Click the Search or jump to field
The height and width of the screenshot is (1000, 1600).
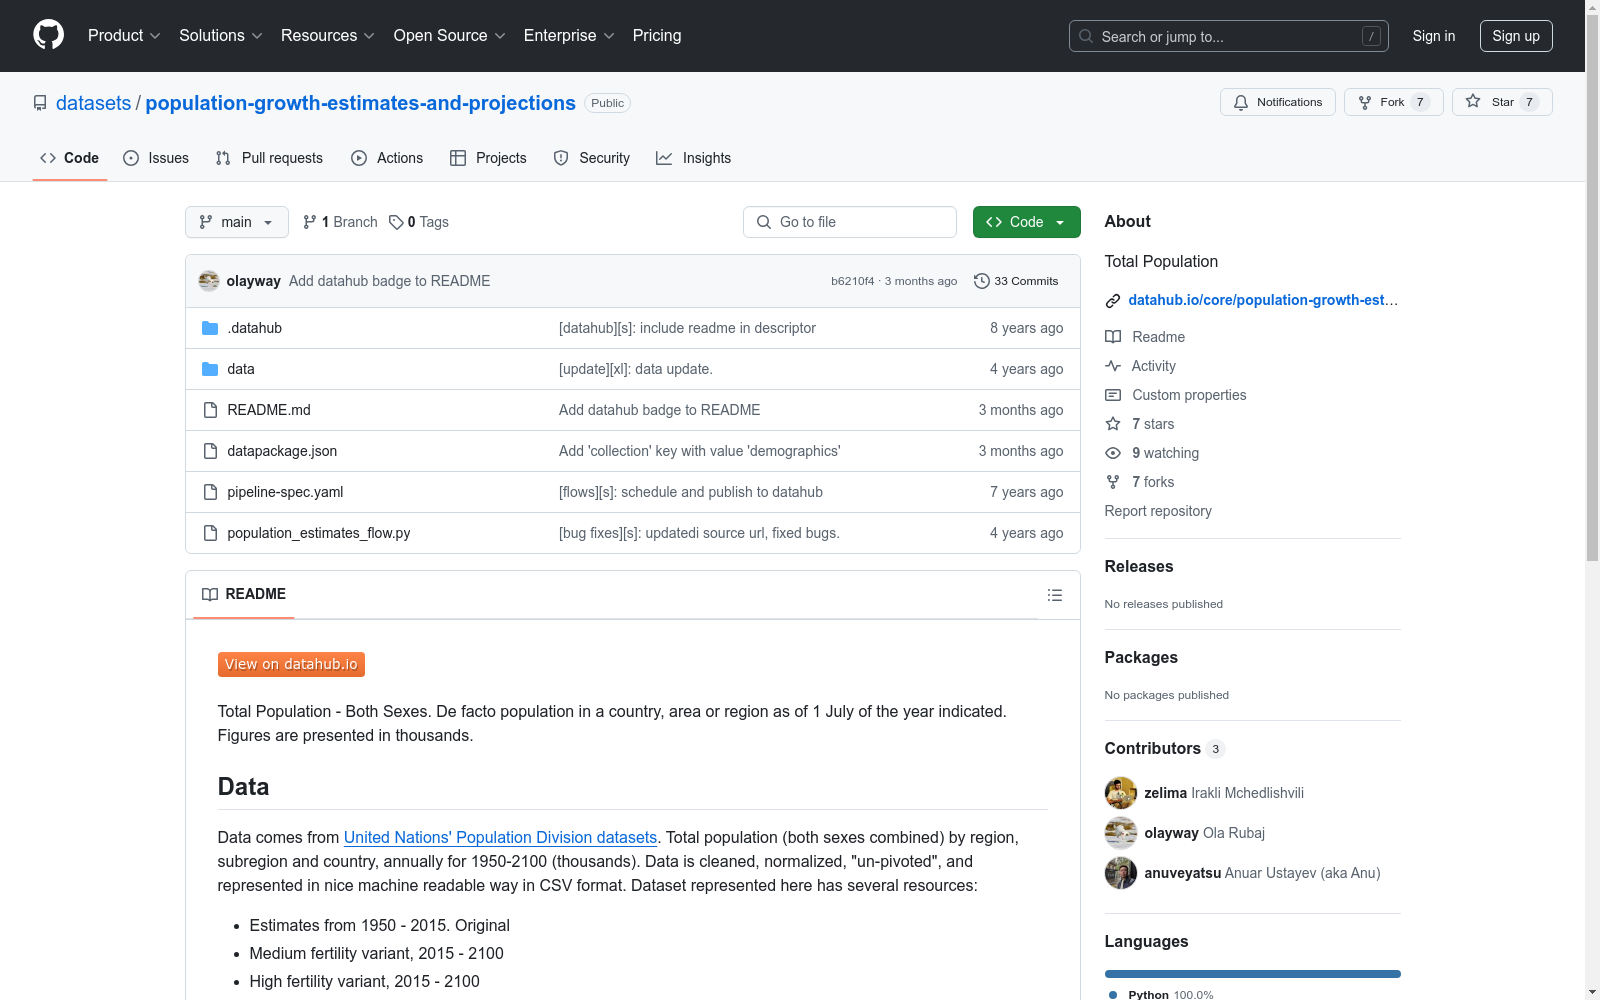pos(1228,36)
